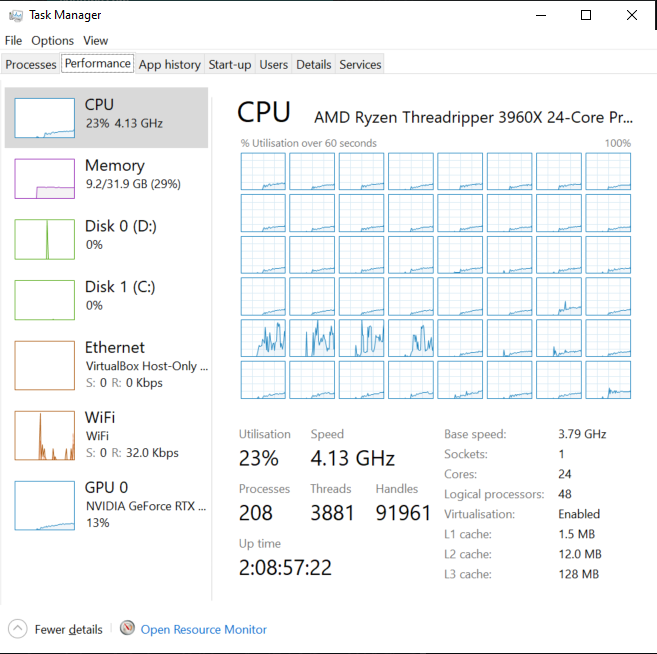Click the Virtualisation value Enabled

[579, 514]
